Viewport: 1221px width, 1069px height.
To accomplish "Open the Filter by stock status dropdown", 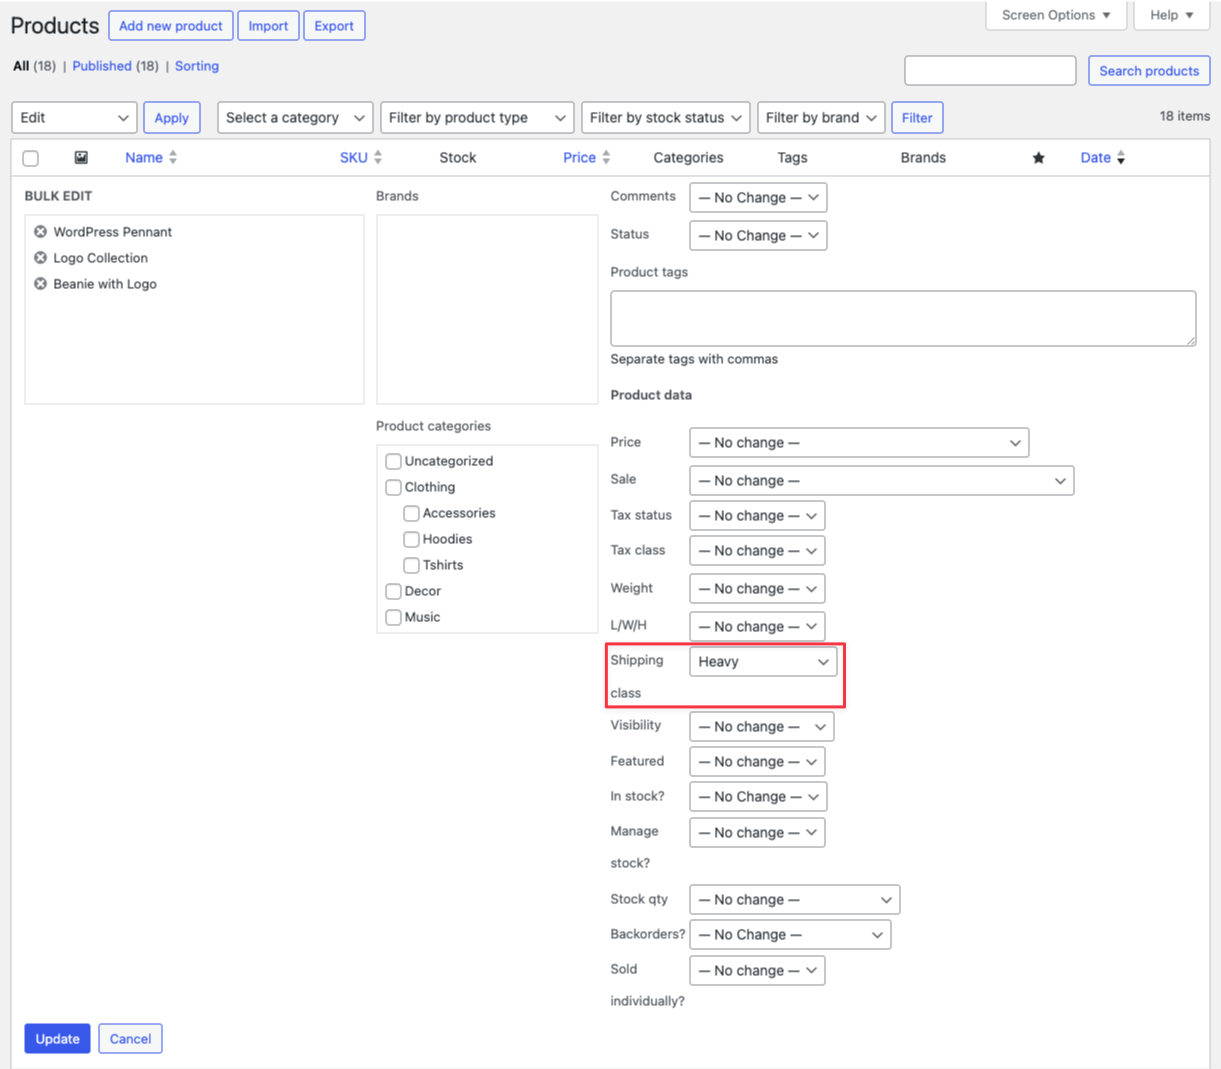I will coord(665,117).
